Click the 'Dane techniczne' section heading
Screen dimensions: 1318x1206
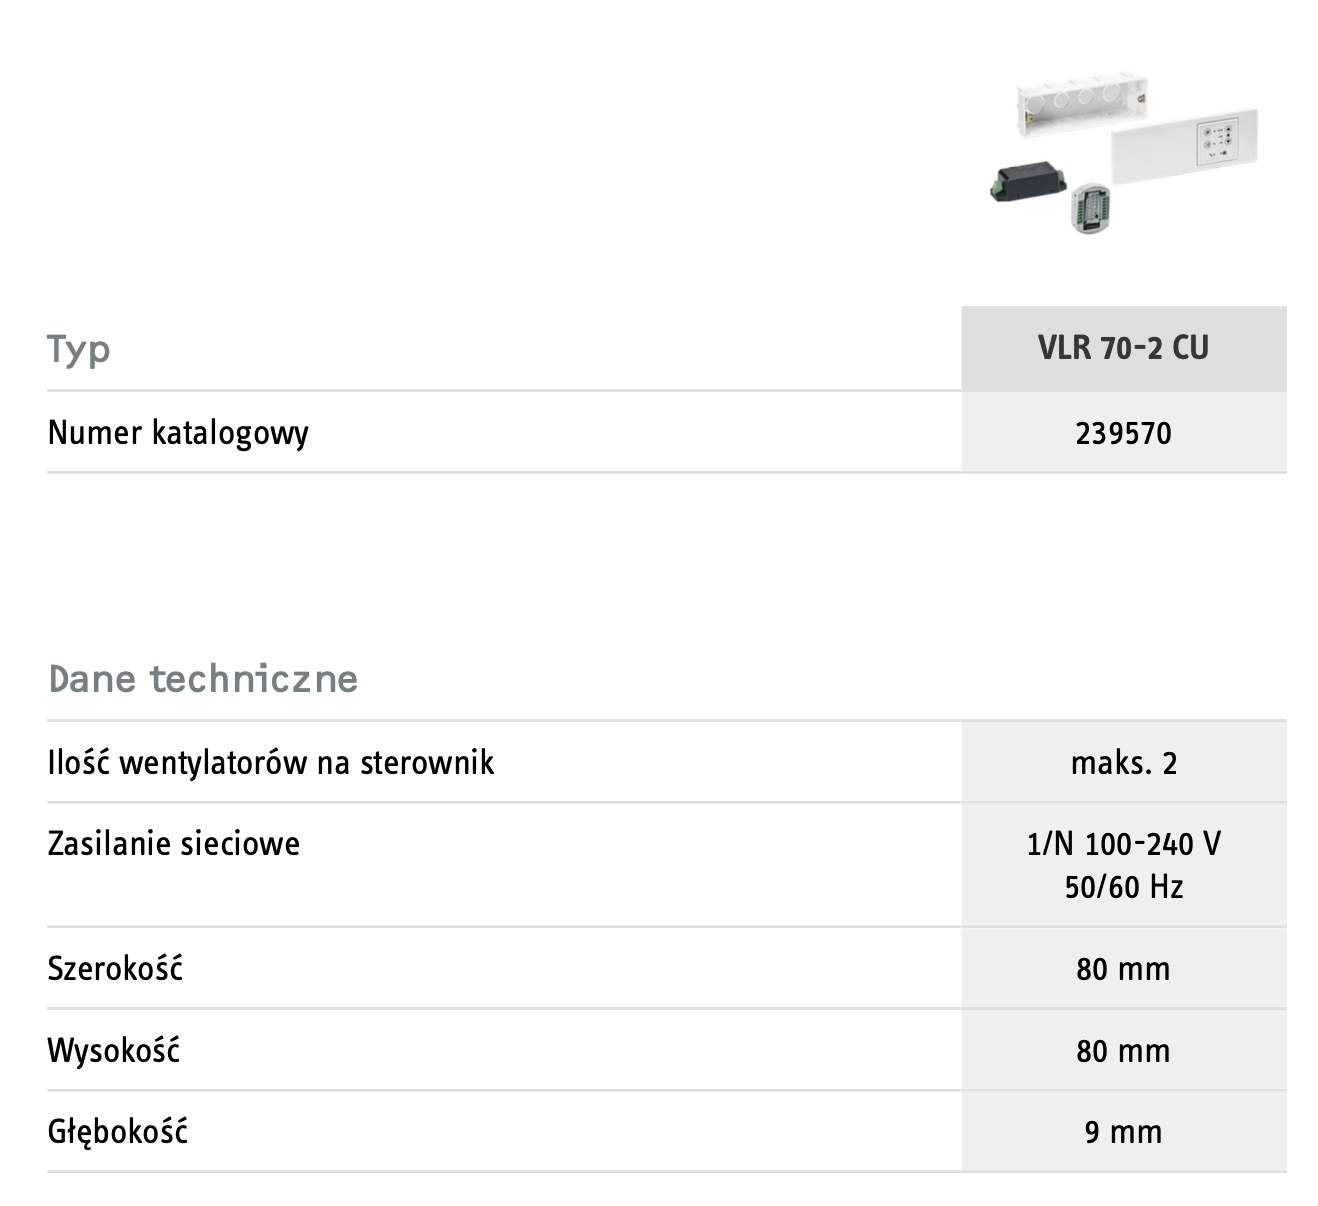[203, 679]
